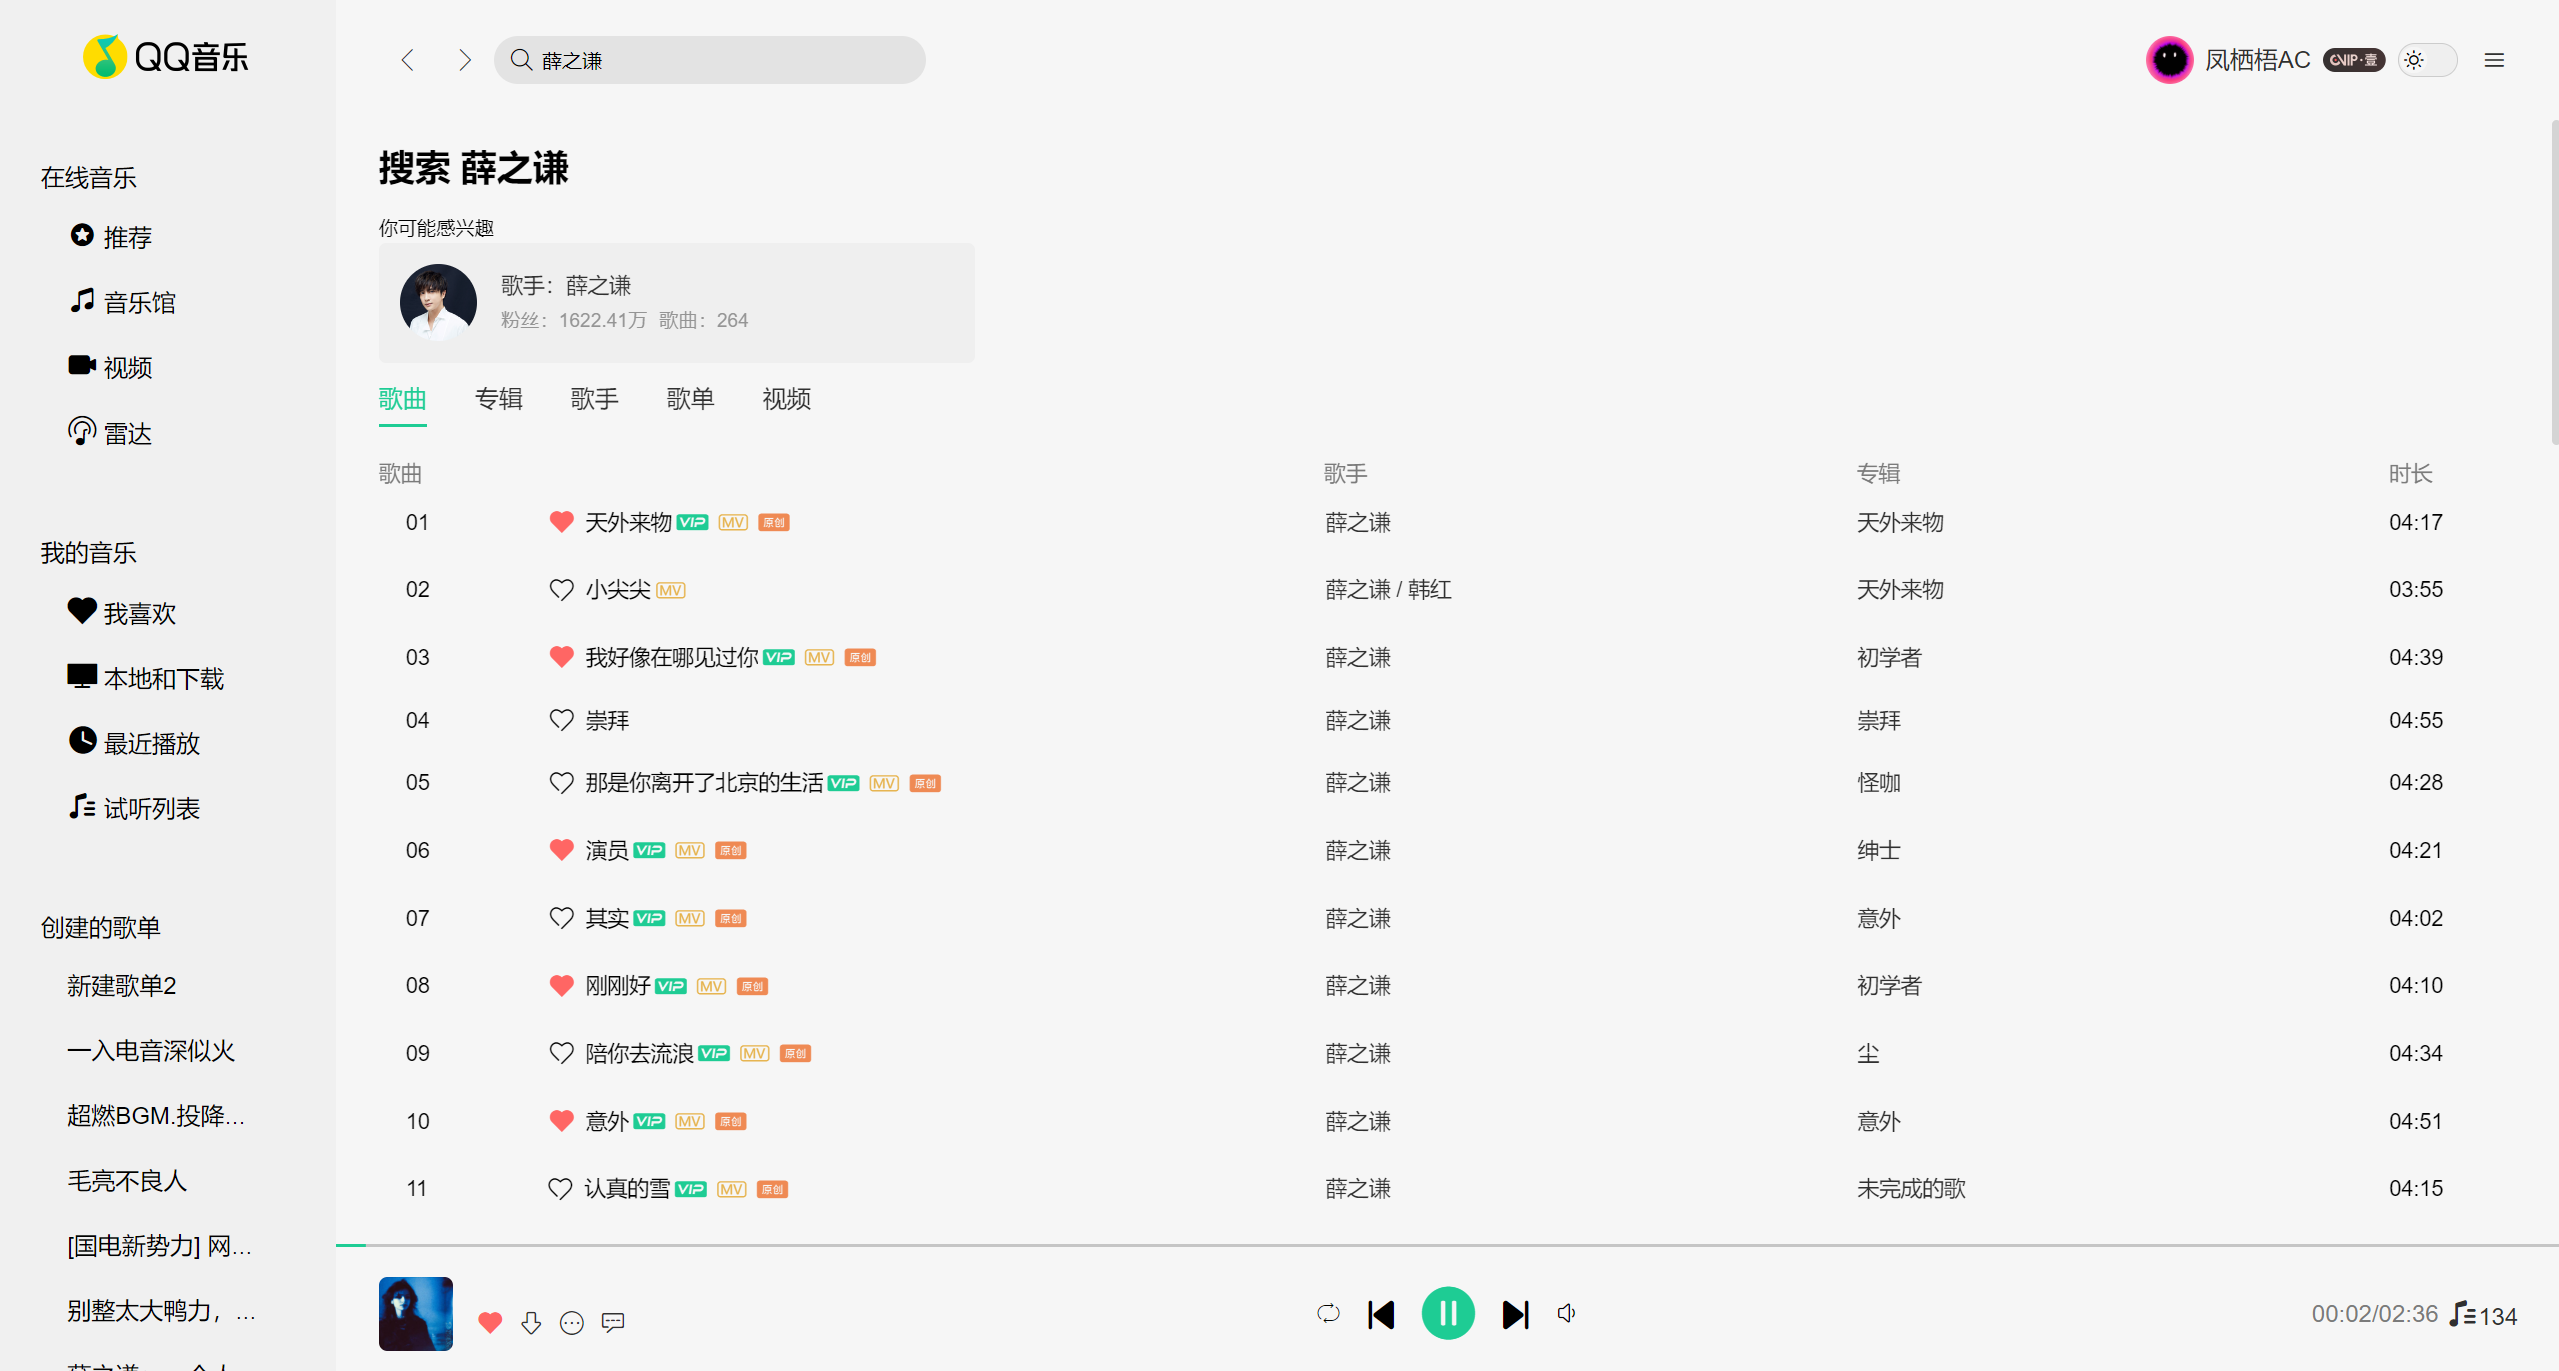The height and width of the screenshot is (1371, 2559).
Task: Switch to the 歌单 tab
Action: coord(690,399)
